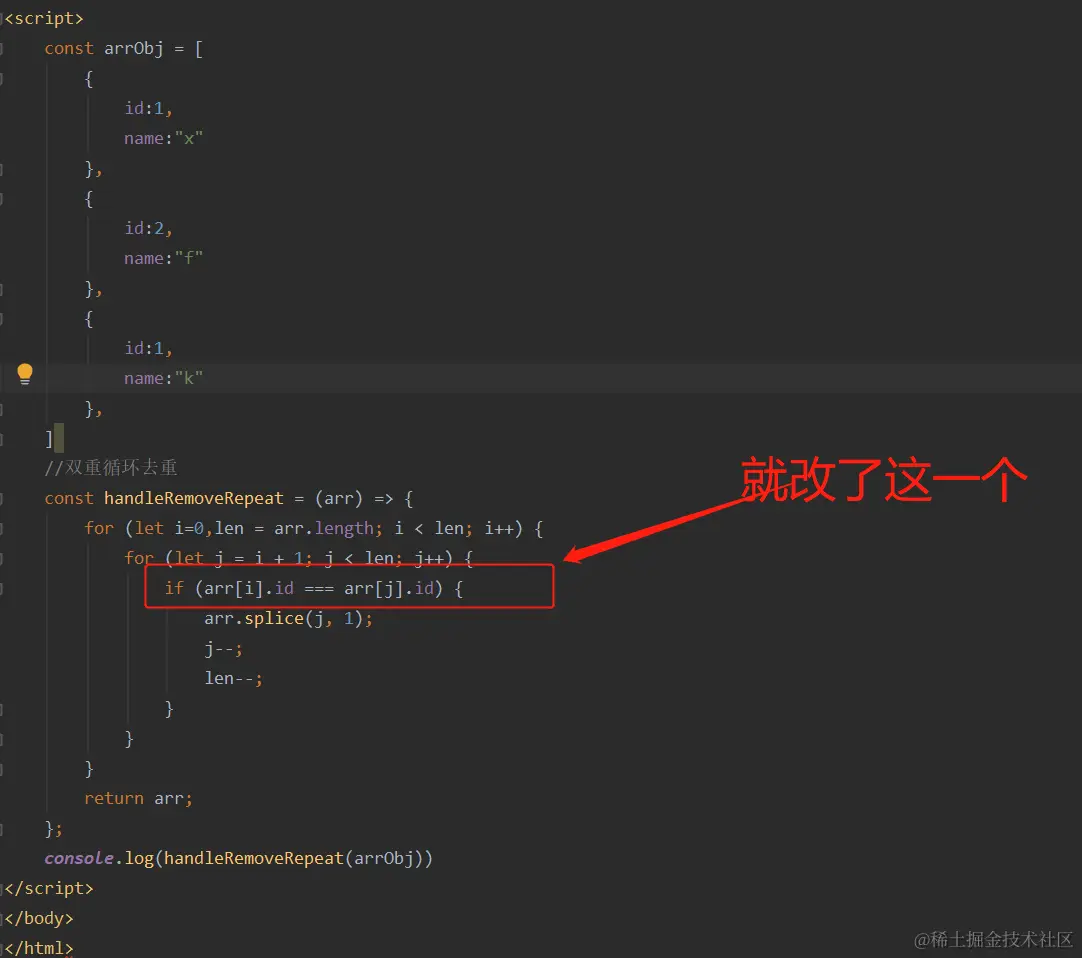This screenshot has width=1082, height=958.
Task: Click the closing ] bracket of arrObj
Action: 49,439
